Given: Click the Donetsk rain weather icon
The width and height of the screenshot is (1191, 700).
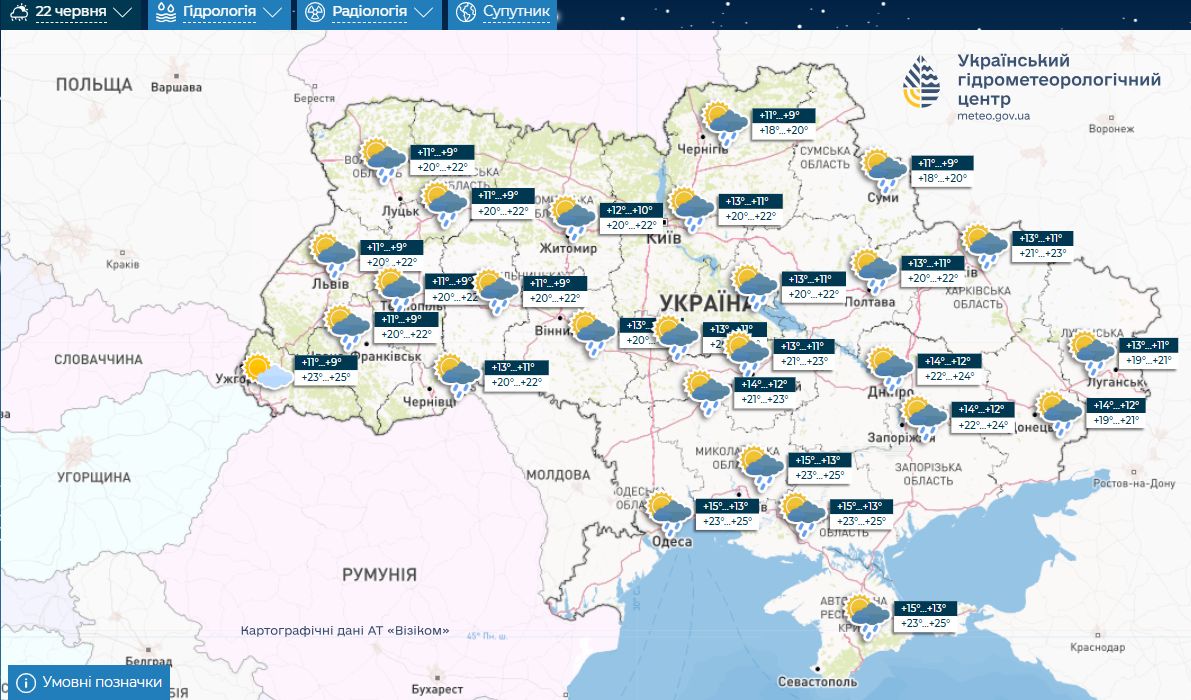Looking at the screenshot, I should (1058, 411).
